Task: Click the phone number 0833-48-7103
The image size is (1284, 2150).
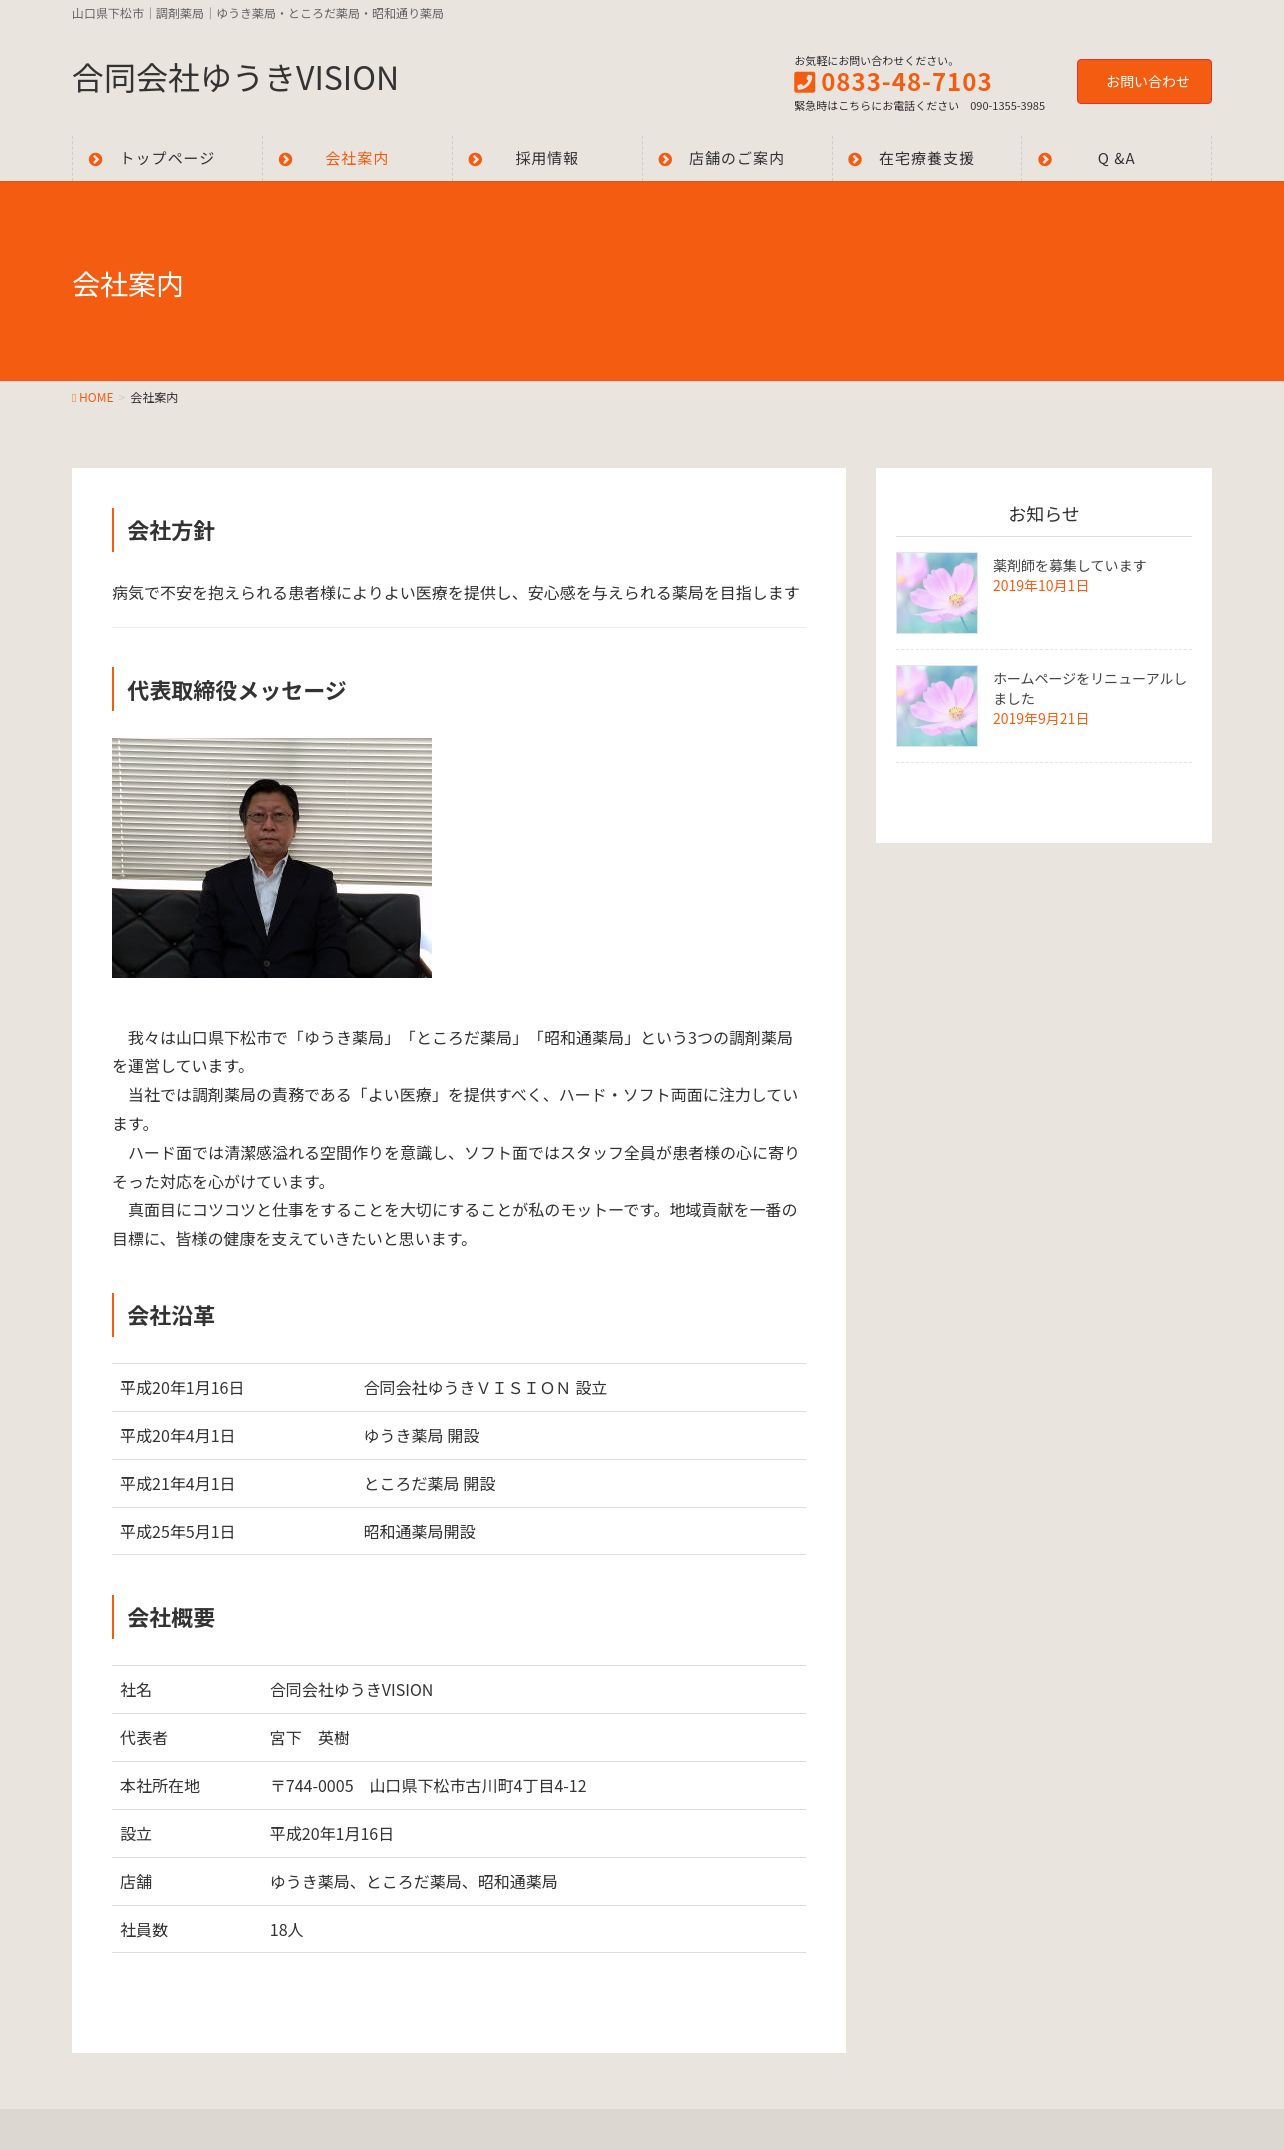Action: [x=906, y=82]
